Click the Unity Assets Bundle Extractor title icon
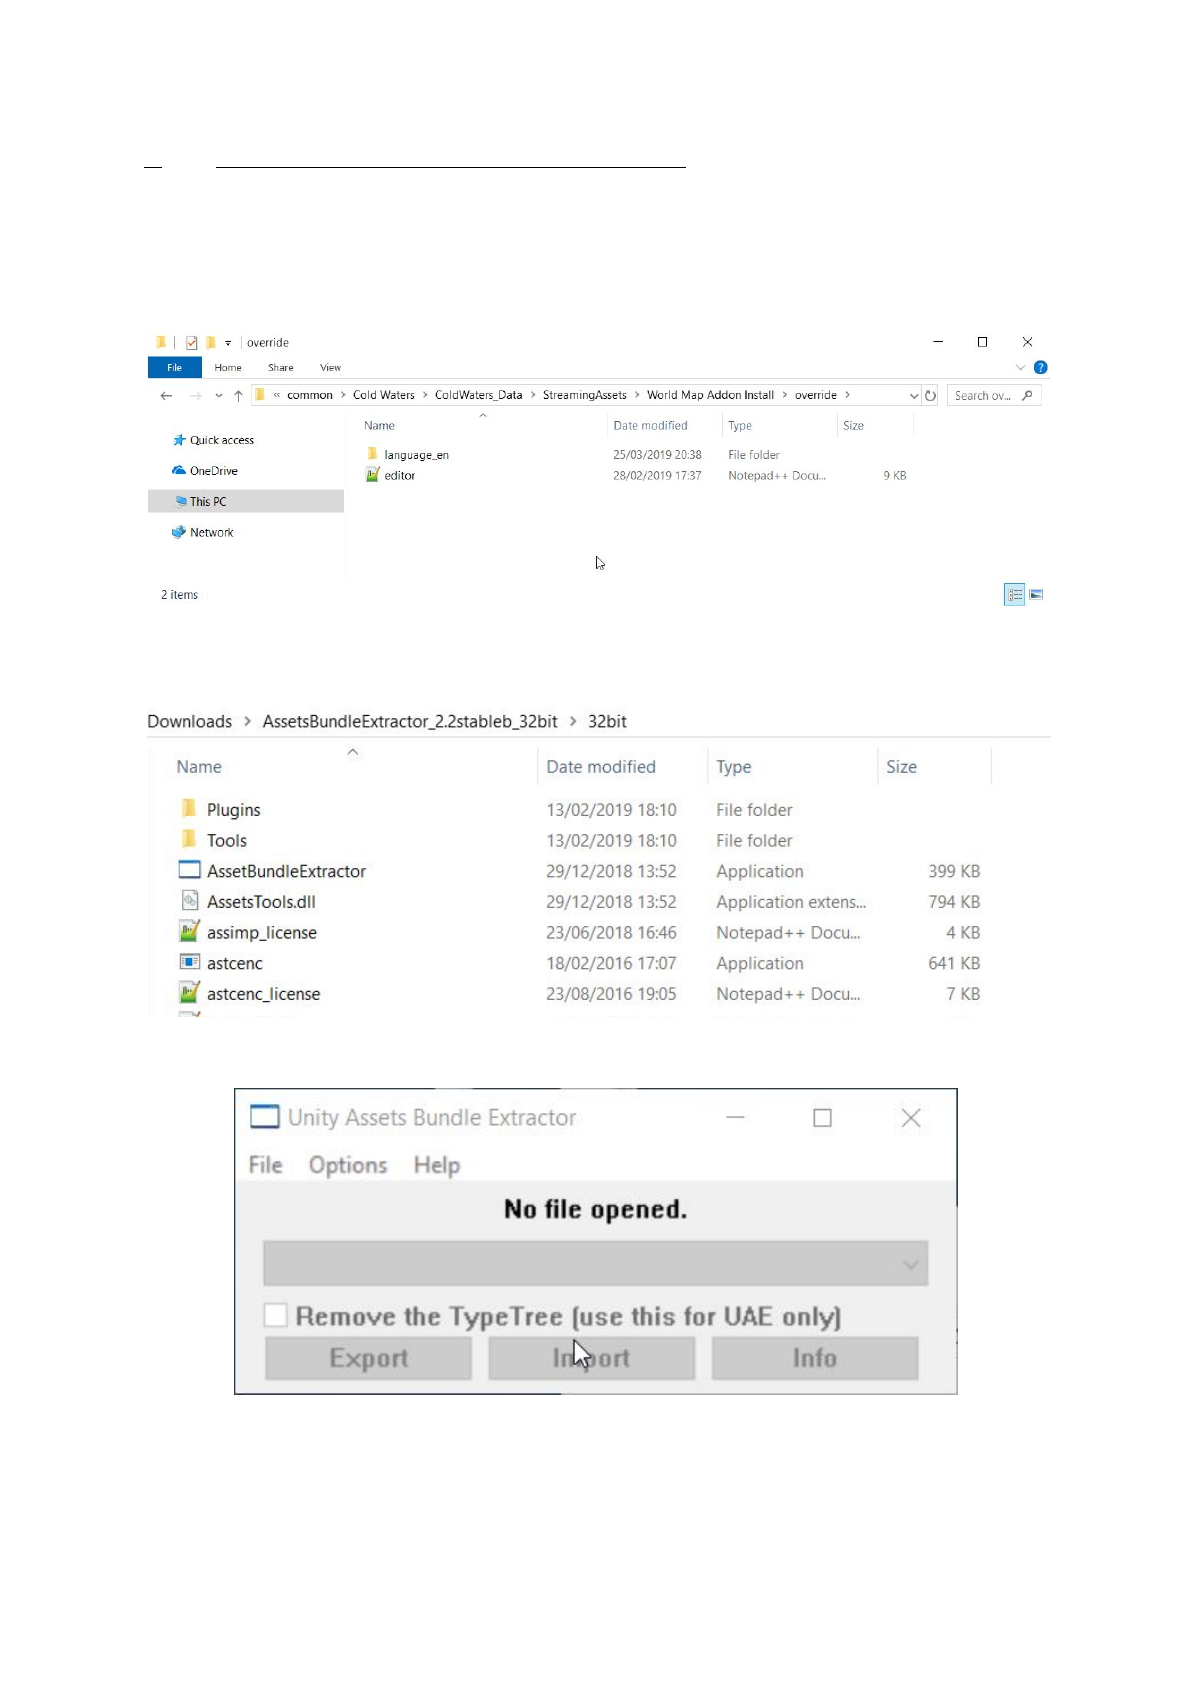Viewport: 1192px width, 1686px height. (264, 1117)
